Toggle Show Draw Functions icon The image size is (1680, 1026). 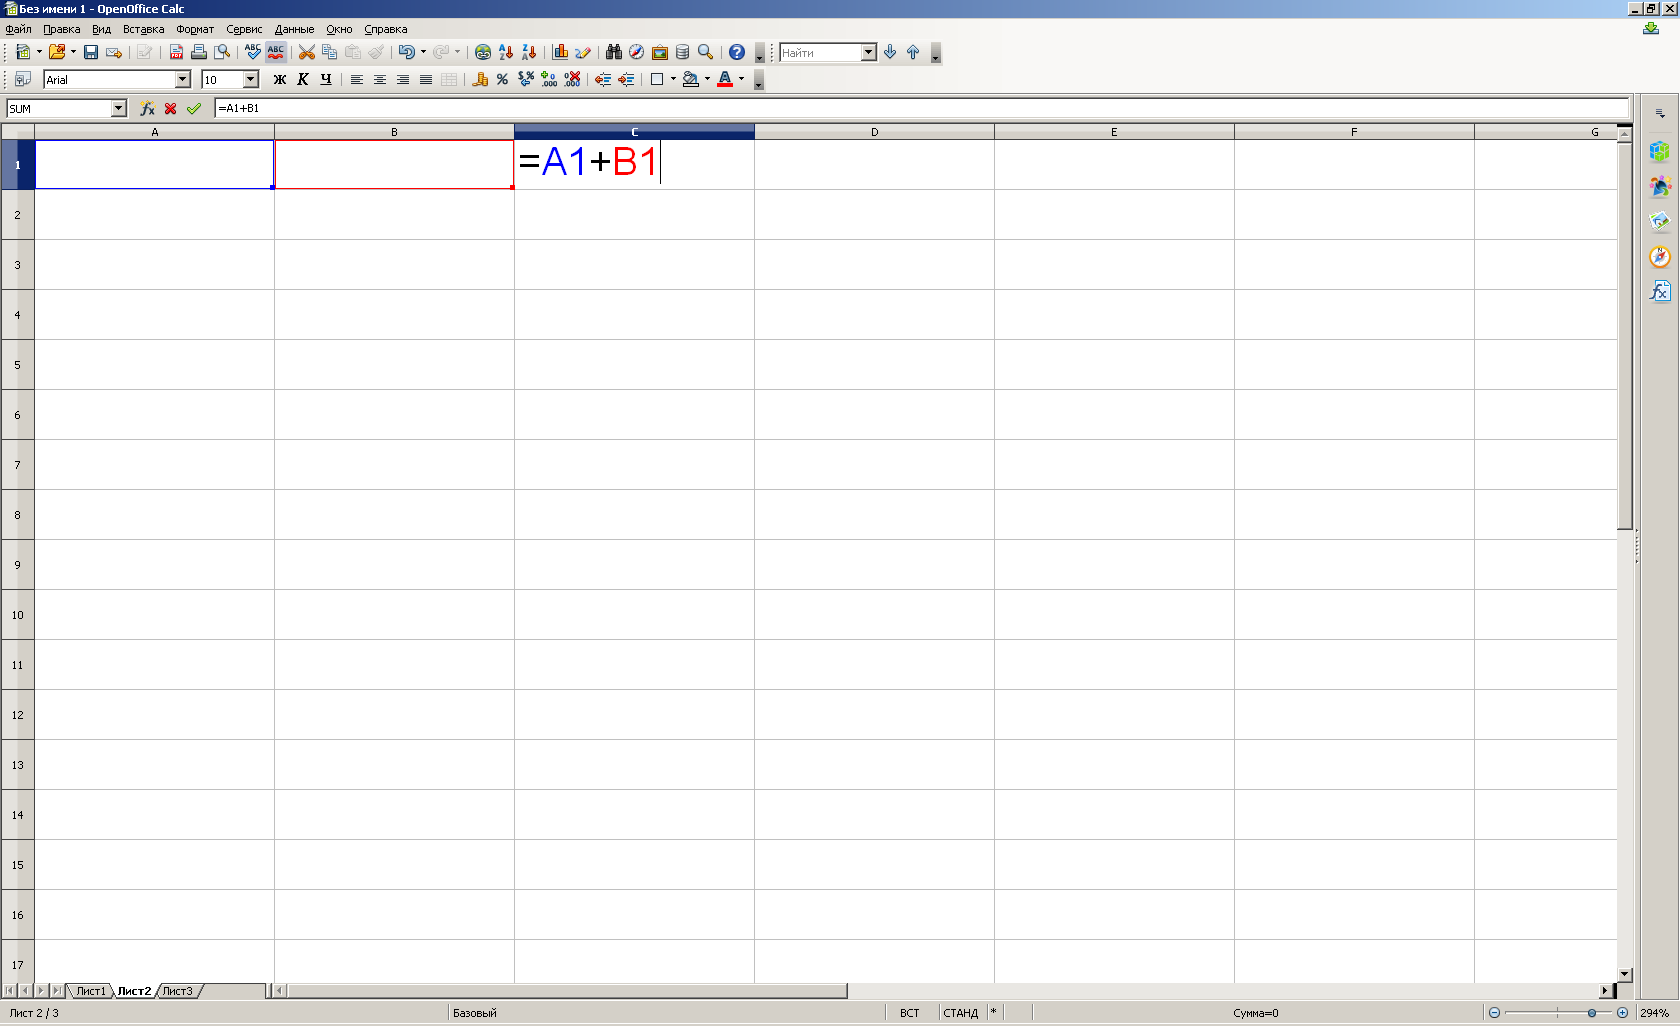click(x=583, y=52)
